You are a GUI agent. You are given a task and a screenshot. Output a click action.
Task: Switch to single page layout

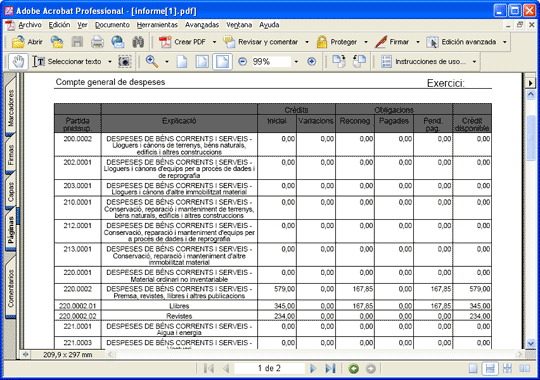[473, 369]
